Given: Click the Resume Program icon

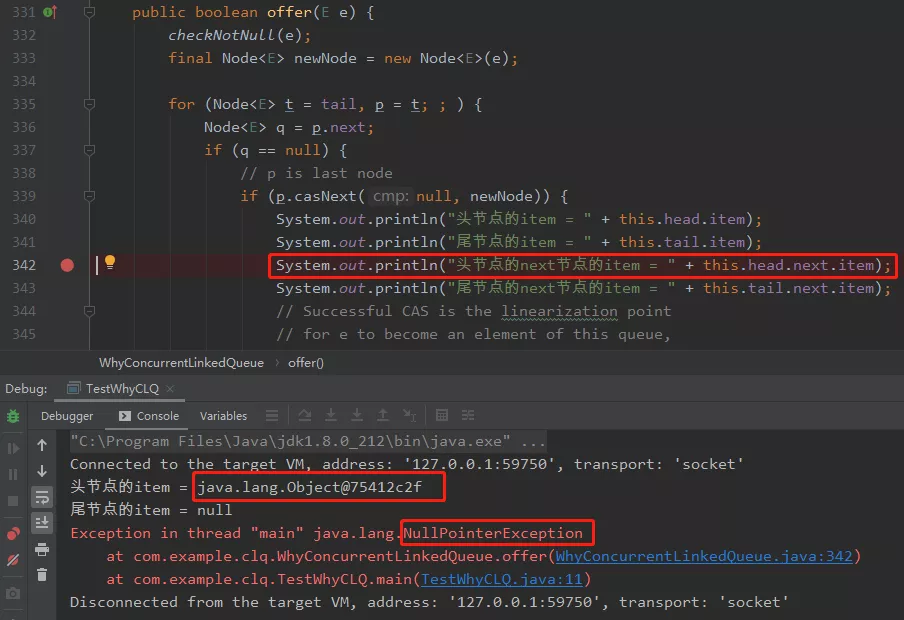Looking at the screenshot, I should coord(13,449).
